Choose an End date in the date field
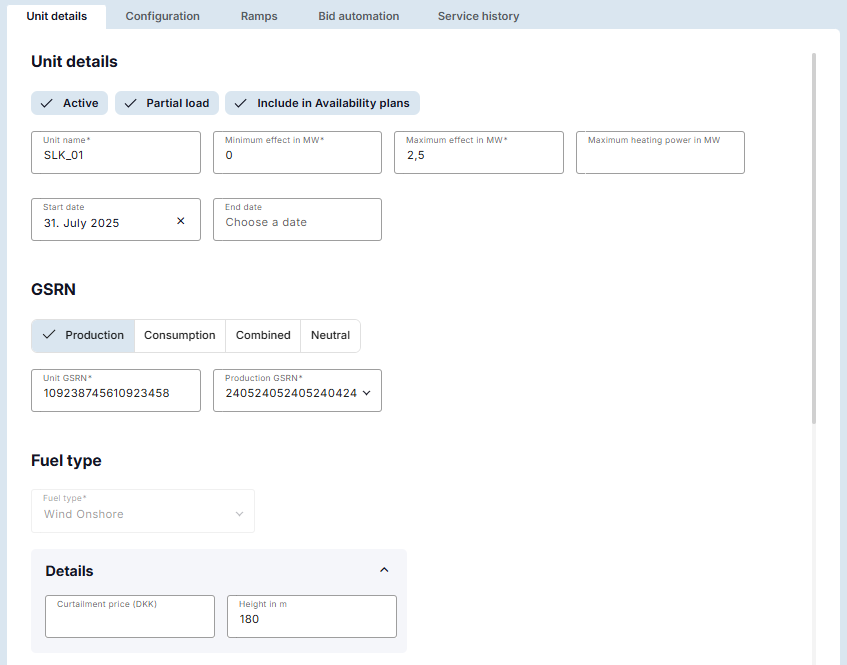This screenshot has height=665, width=847. (x=297, y=220)
